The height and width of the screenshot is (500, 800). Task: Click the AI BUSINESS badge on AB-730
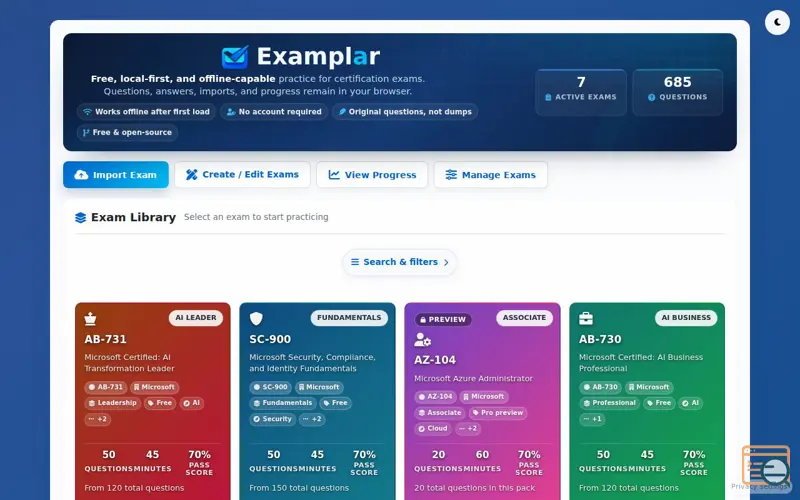686,318
